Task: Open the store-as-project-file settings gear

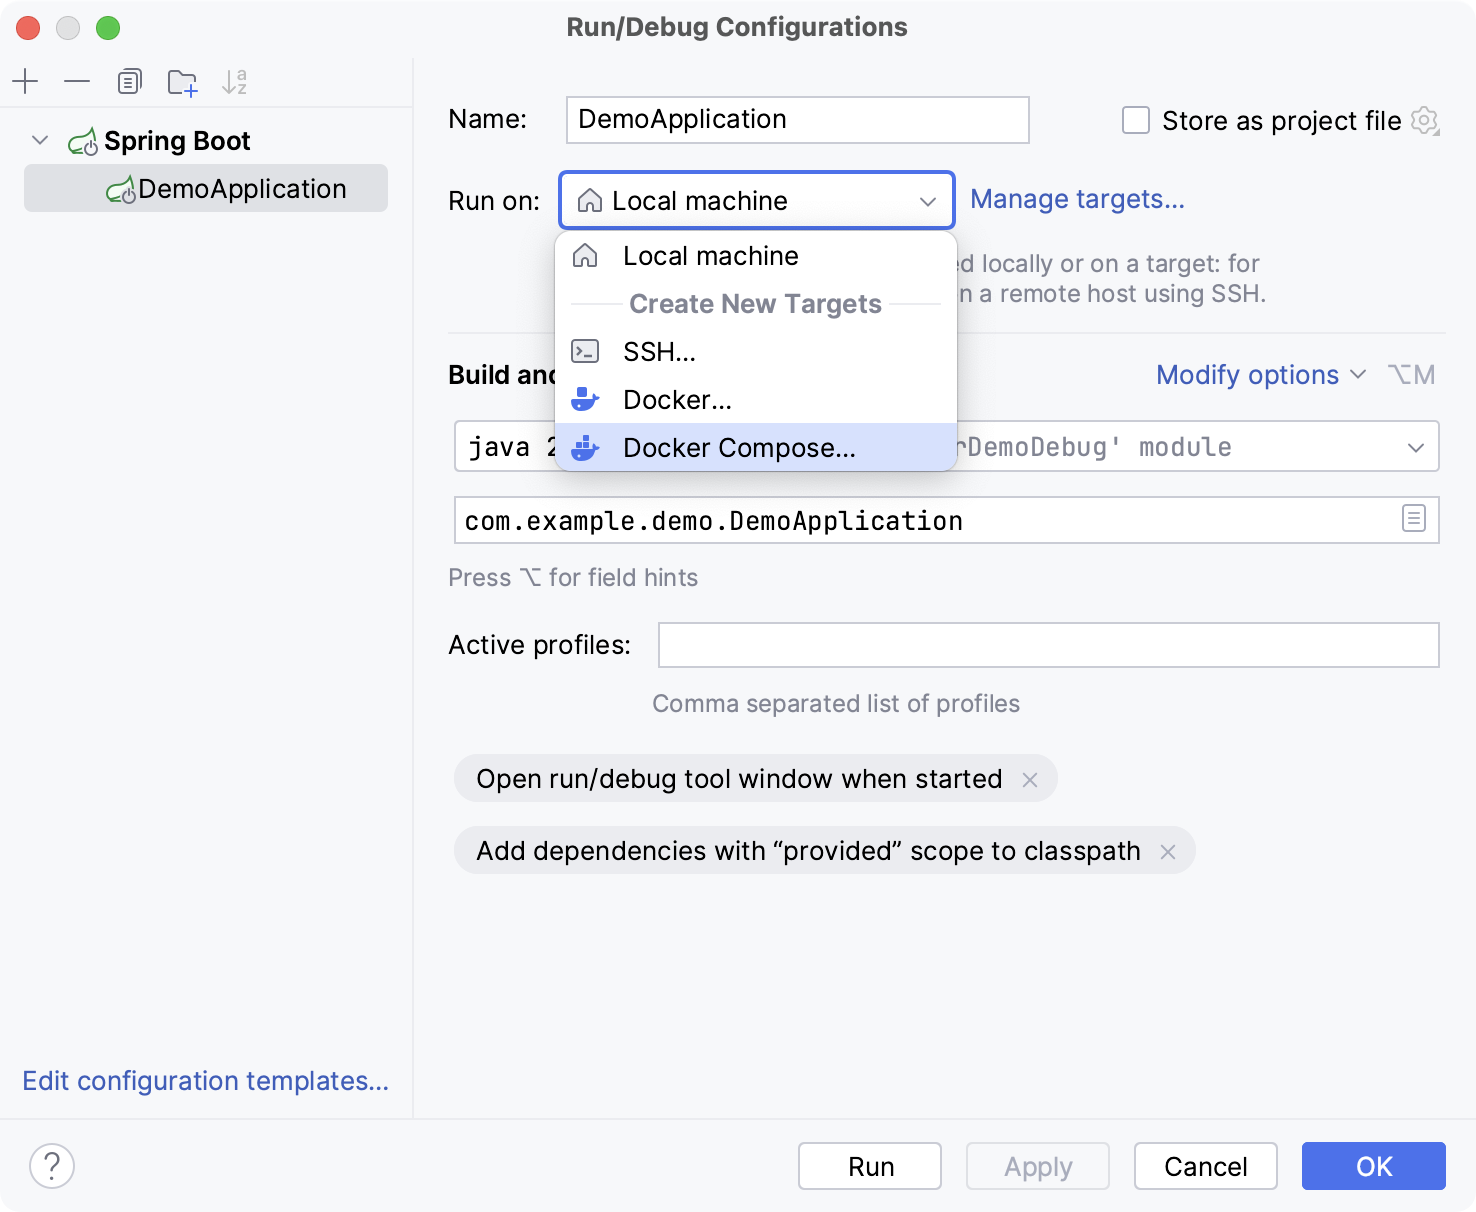Action: (1424, 120)
